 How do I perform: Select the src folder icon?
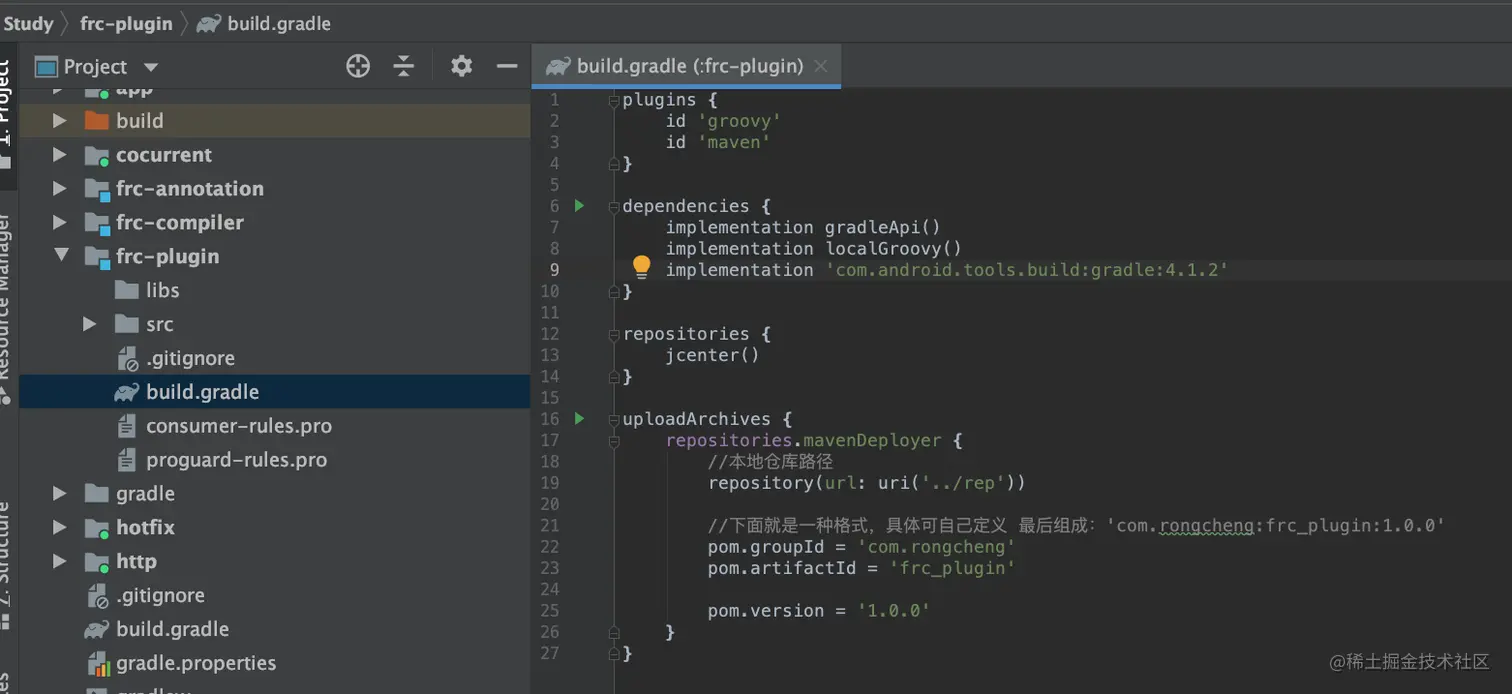pyautogui.click(x=126, y=324)
